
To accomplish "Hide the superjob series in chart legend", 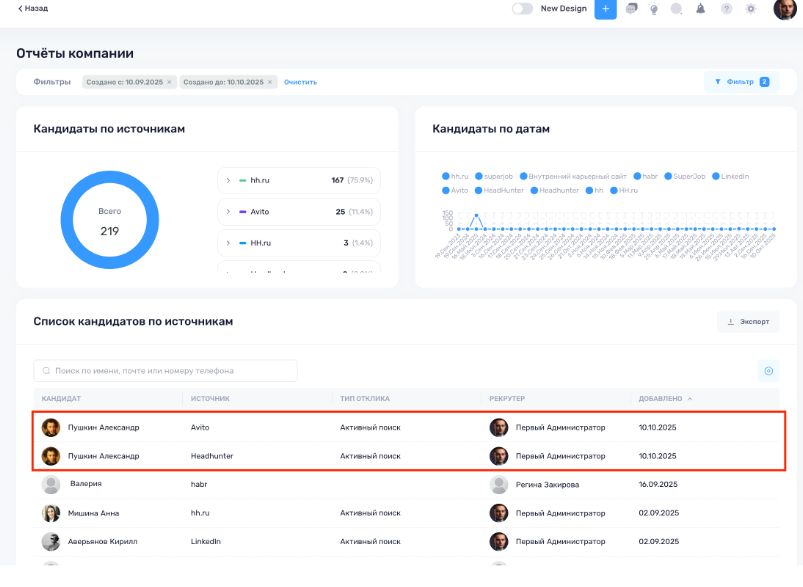I will pyautogui.click(x=495, y=176).
